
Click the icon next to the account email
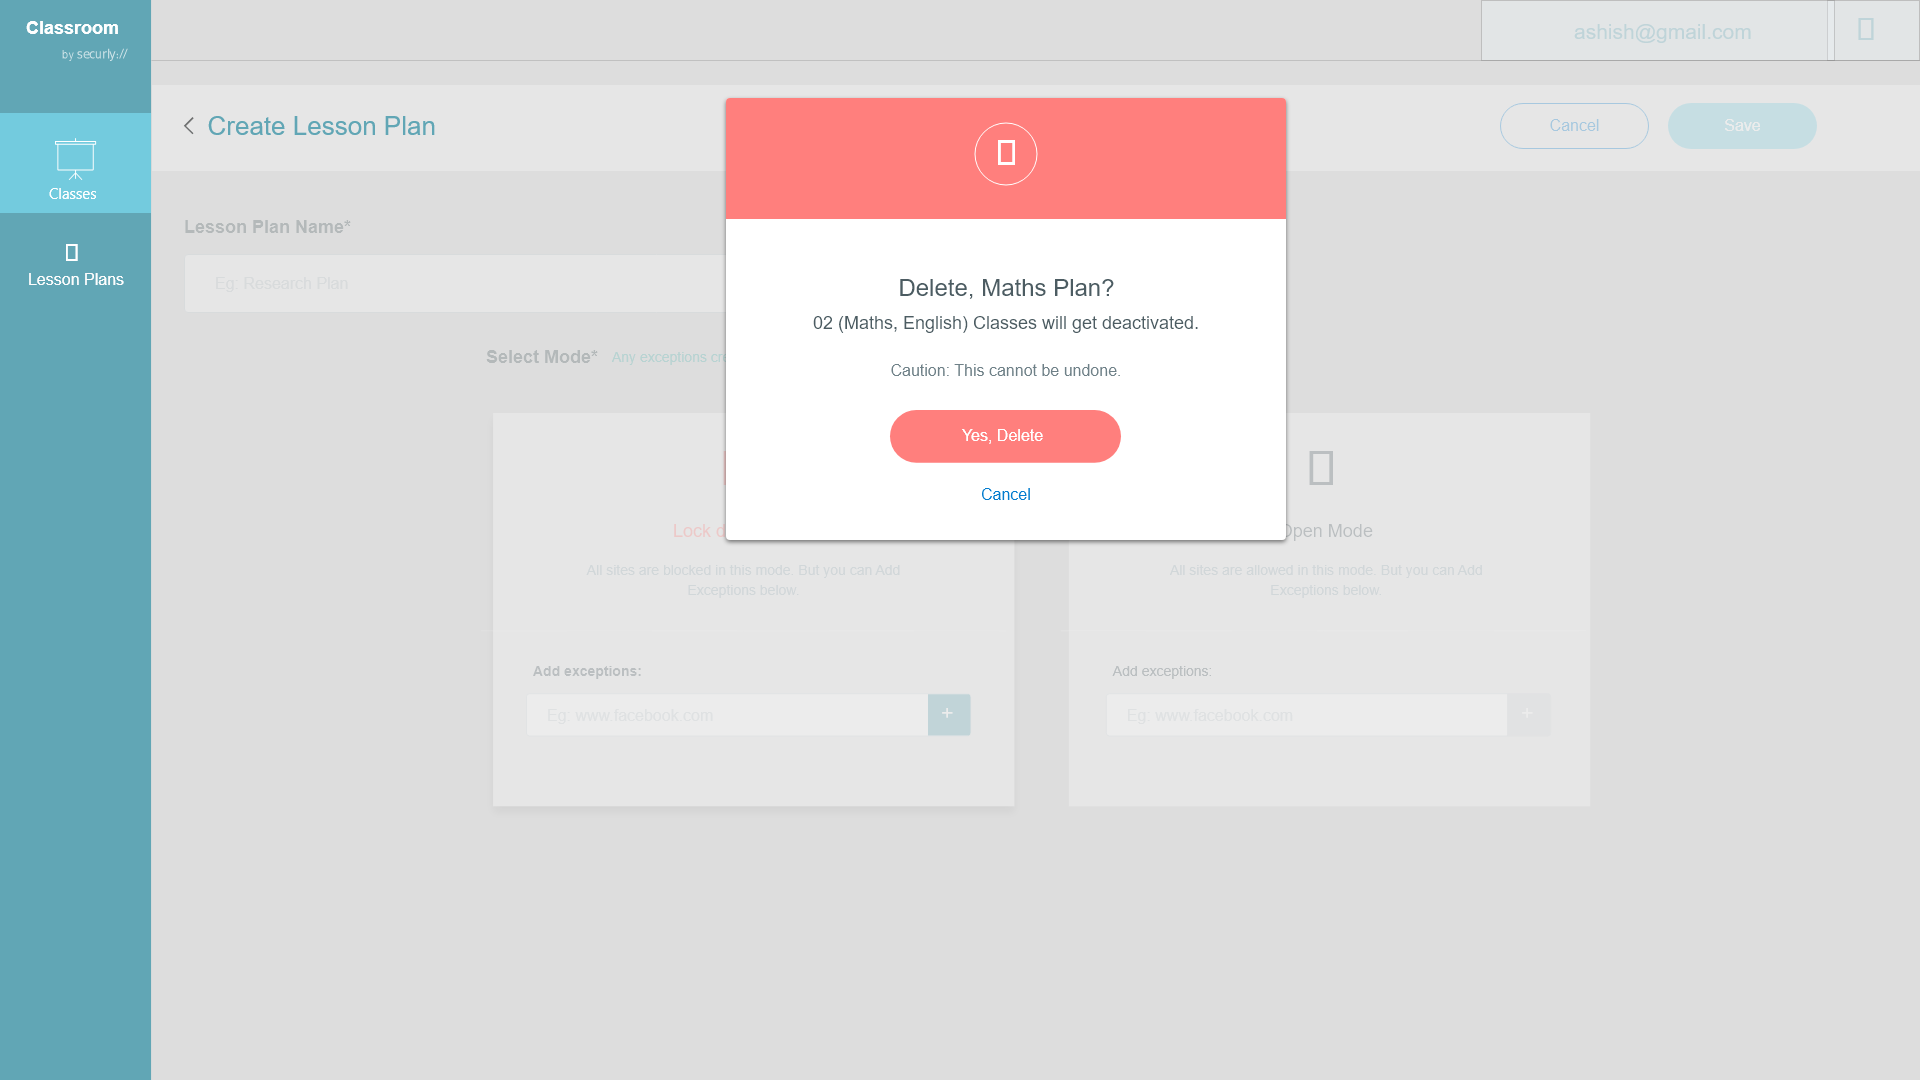(1866, 30)
